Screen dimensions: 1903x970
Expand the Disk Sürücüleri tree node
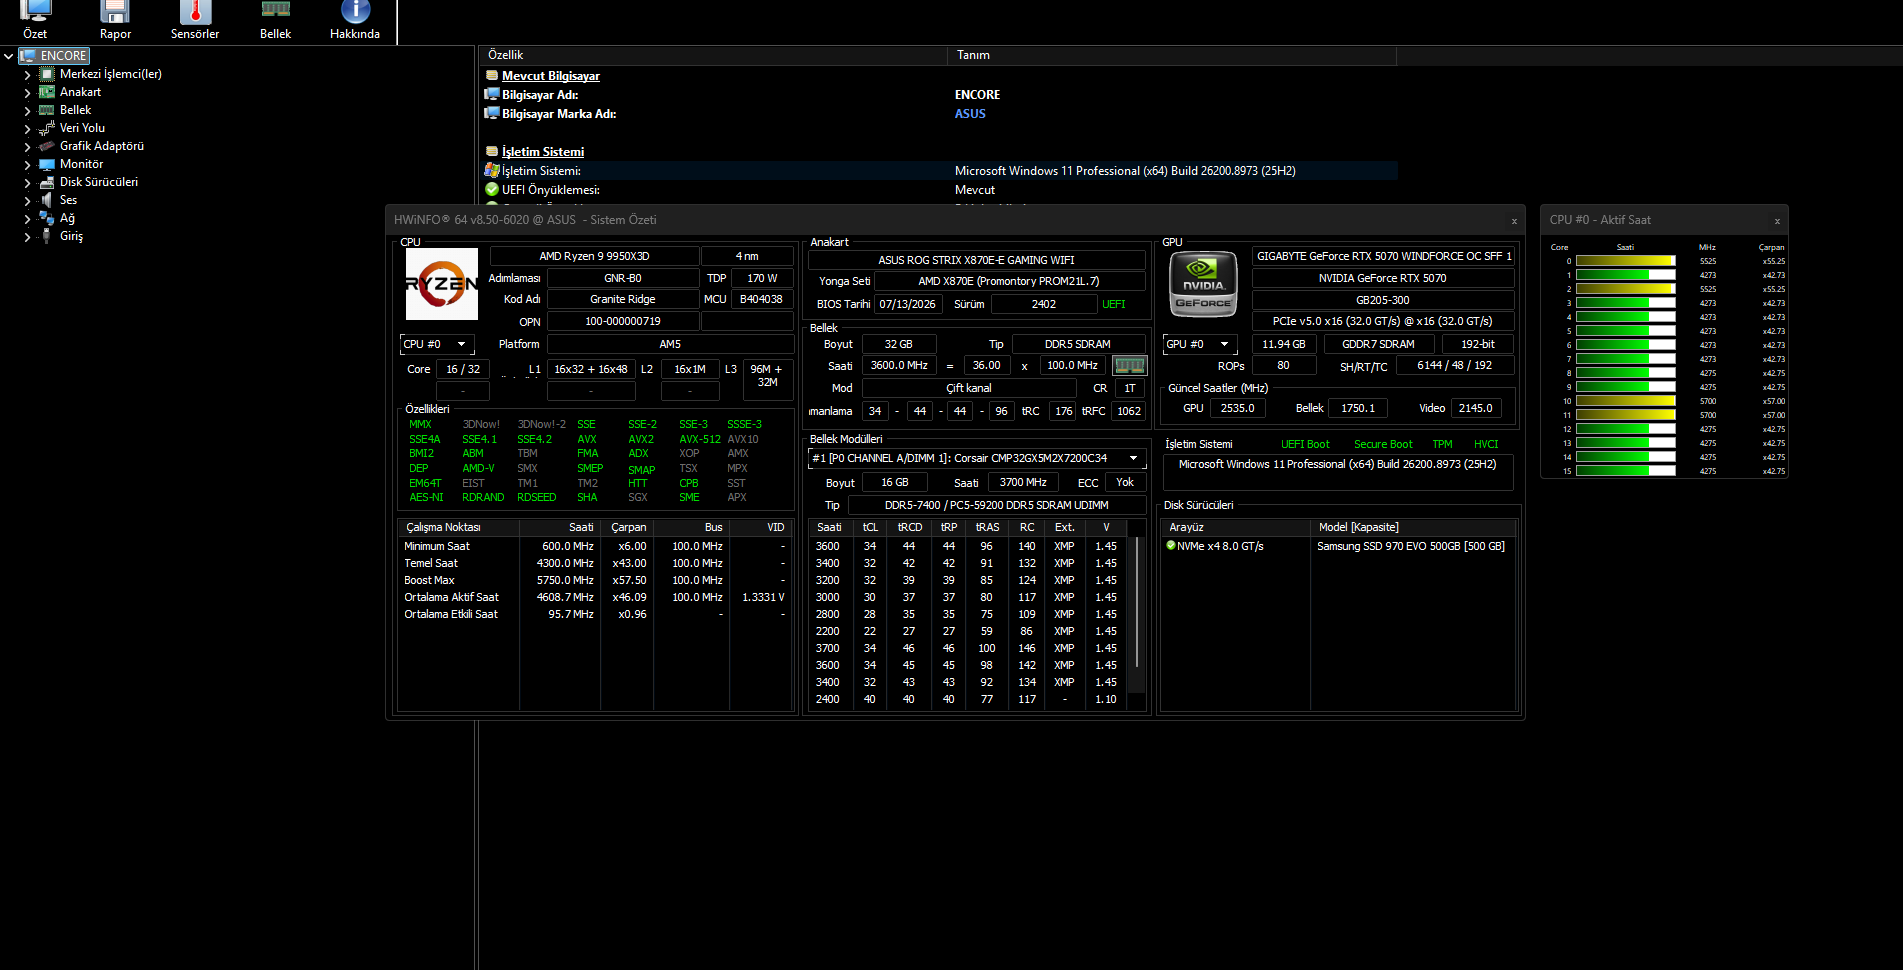(x=27, y=182)
